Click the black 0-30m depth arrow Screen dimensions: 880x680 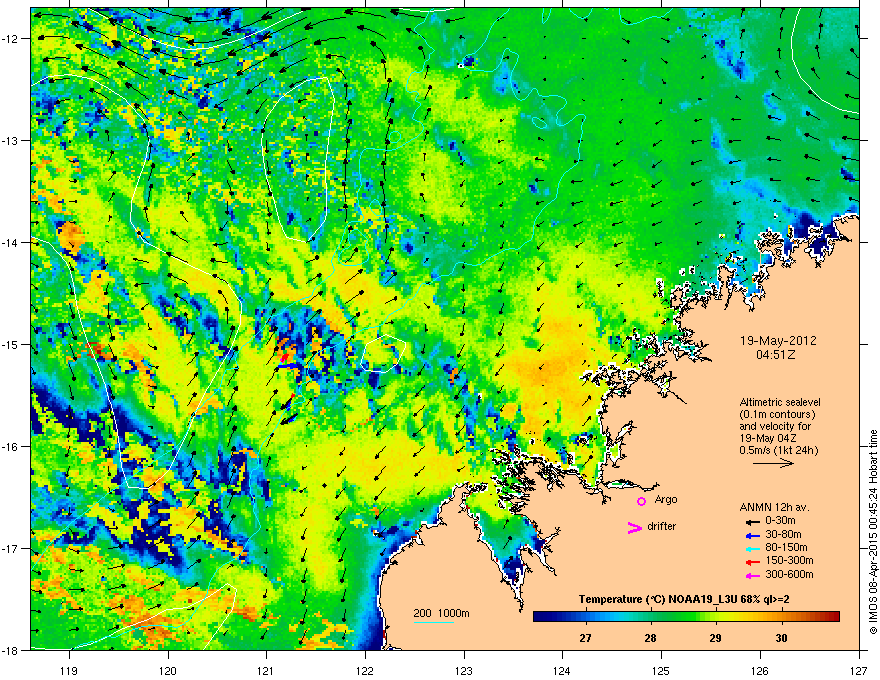753,521
